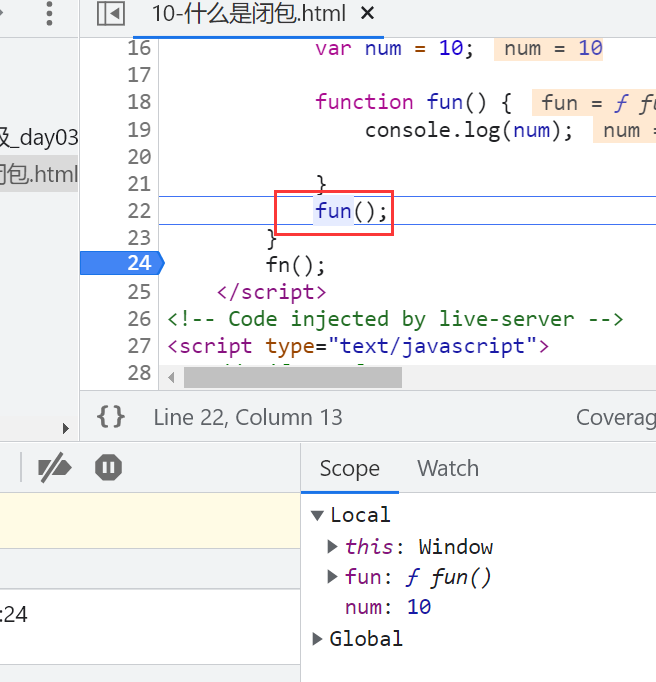This screenshot has width=656, height=682.
Task: Toggle the breakpoint on line 24
Action: click(138, 264)
